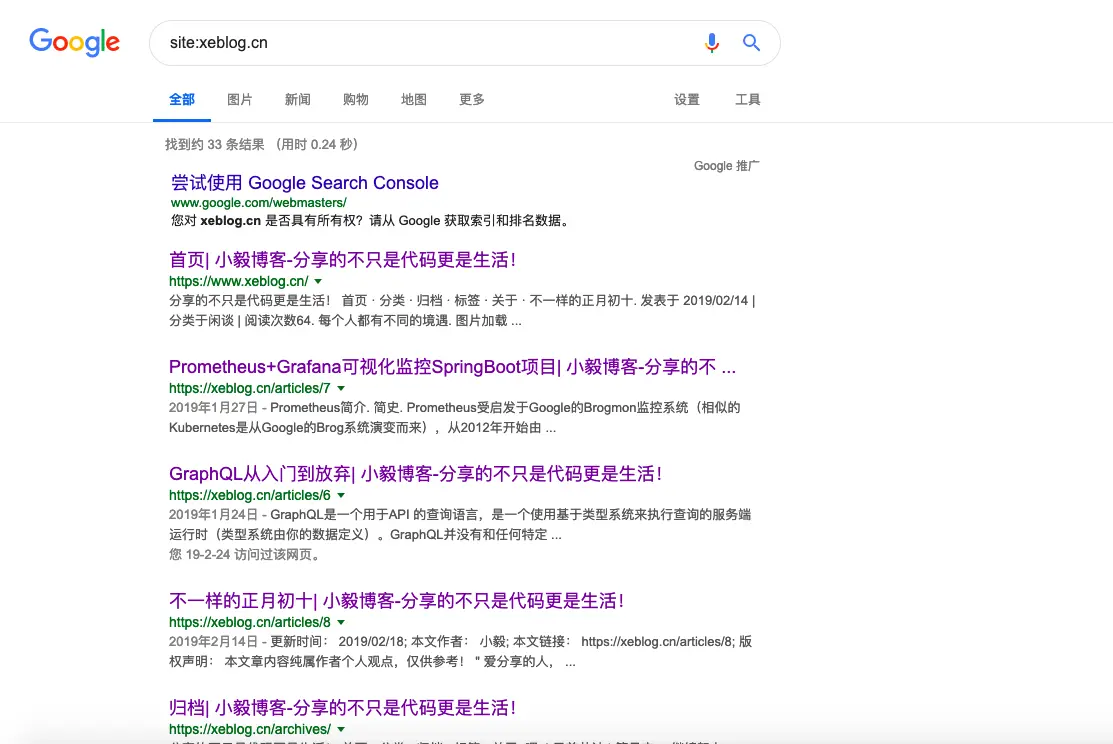The height and width of the screenshot is (744, 1113).
Task: Click https://xeblog.cn/articles/6 green URL
Action: pyautogui.click(x=250, y=496)
